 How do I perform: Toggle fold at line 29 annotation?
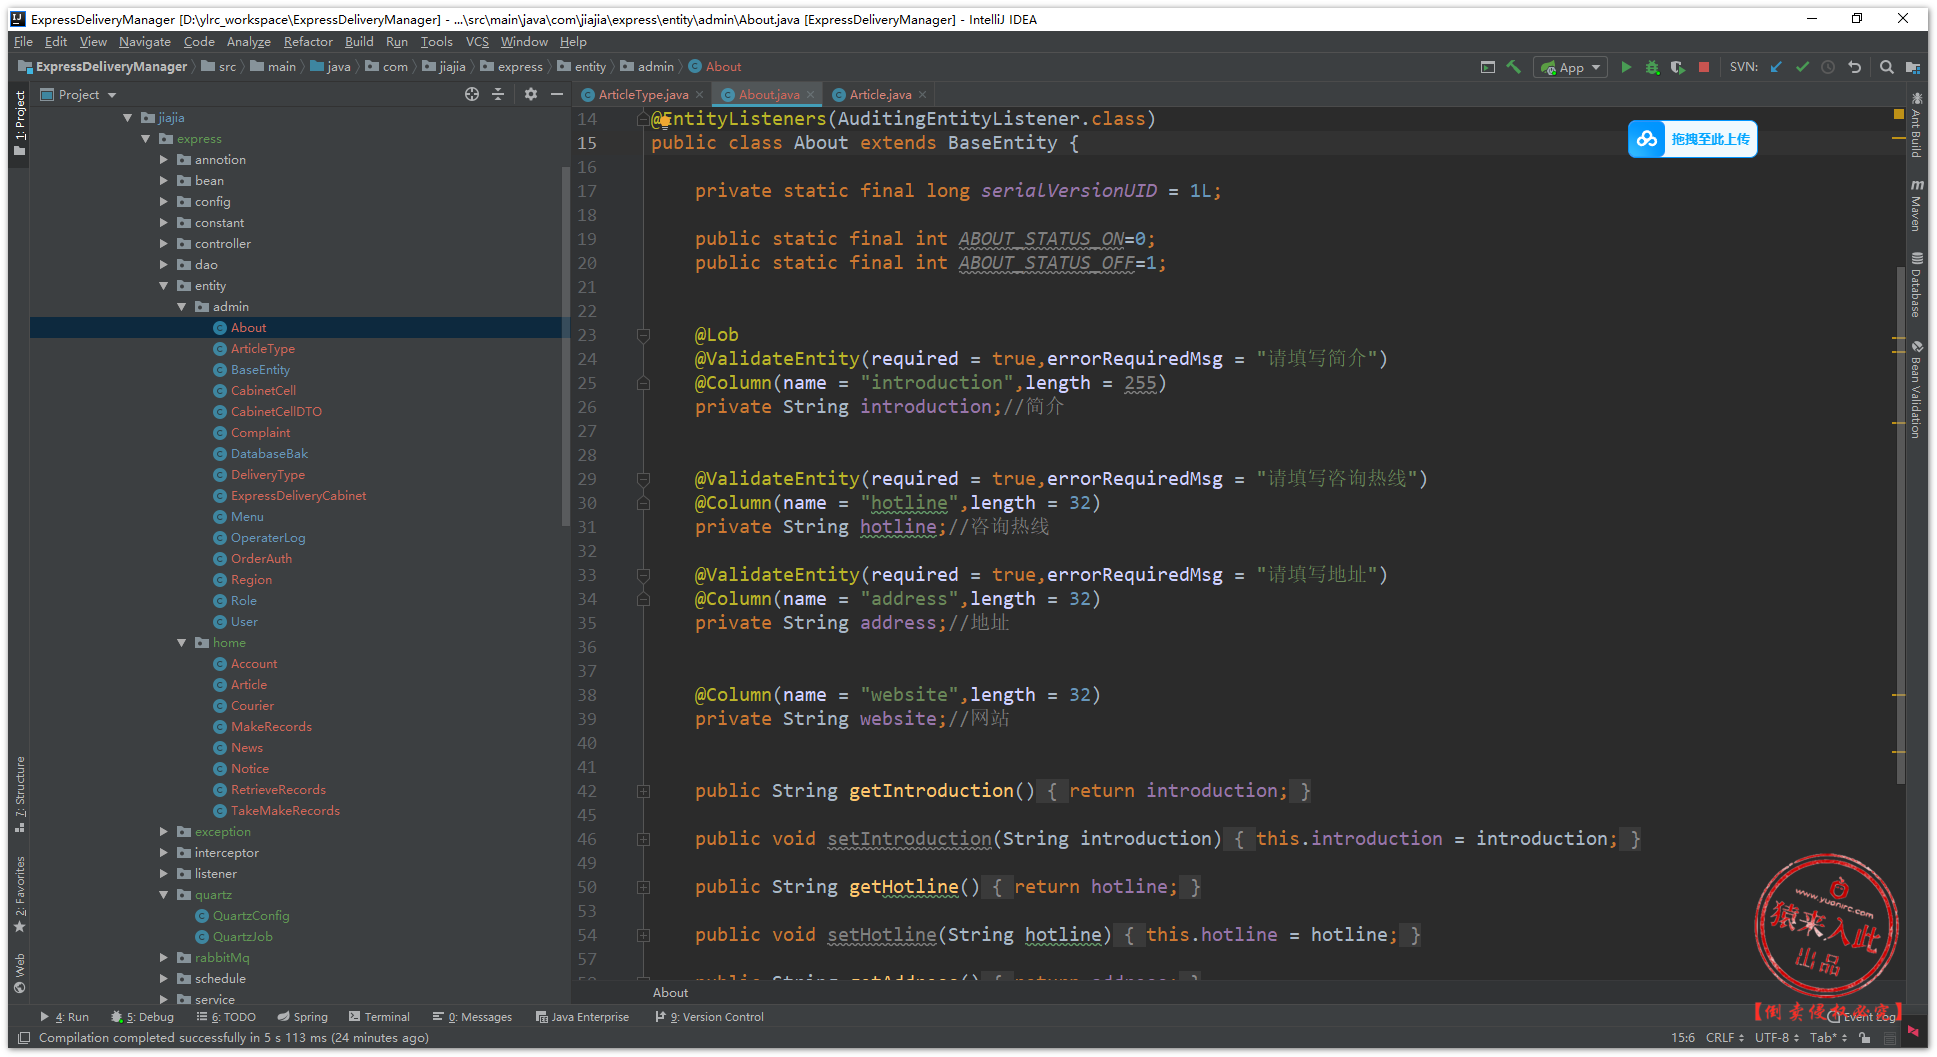pyautogui.click(x=643, y=479)
